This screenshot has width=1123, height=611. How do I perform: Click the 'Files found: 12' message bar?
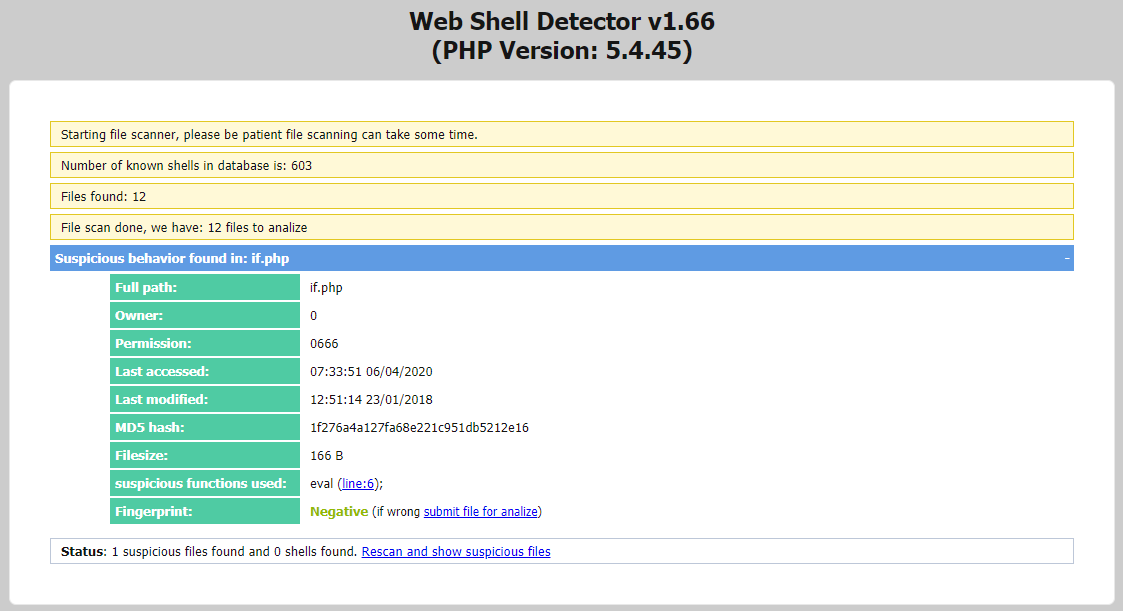[x=561, y=197]
